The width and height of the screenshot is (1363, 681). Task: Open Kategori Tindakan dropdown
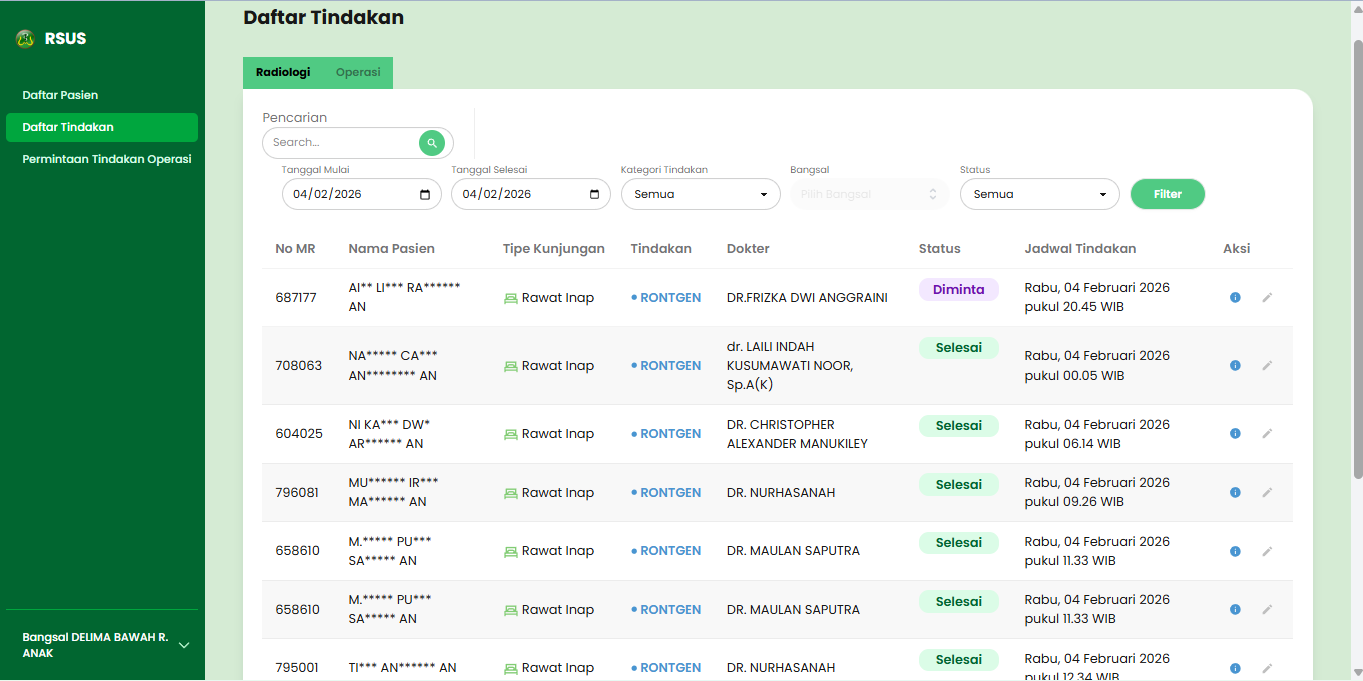pyautogui.click(x=700, y=194)
